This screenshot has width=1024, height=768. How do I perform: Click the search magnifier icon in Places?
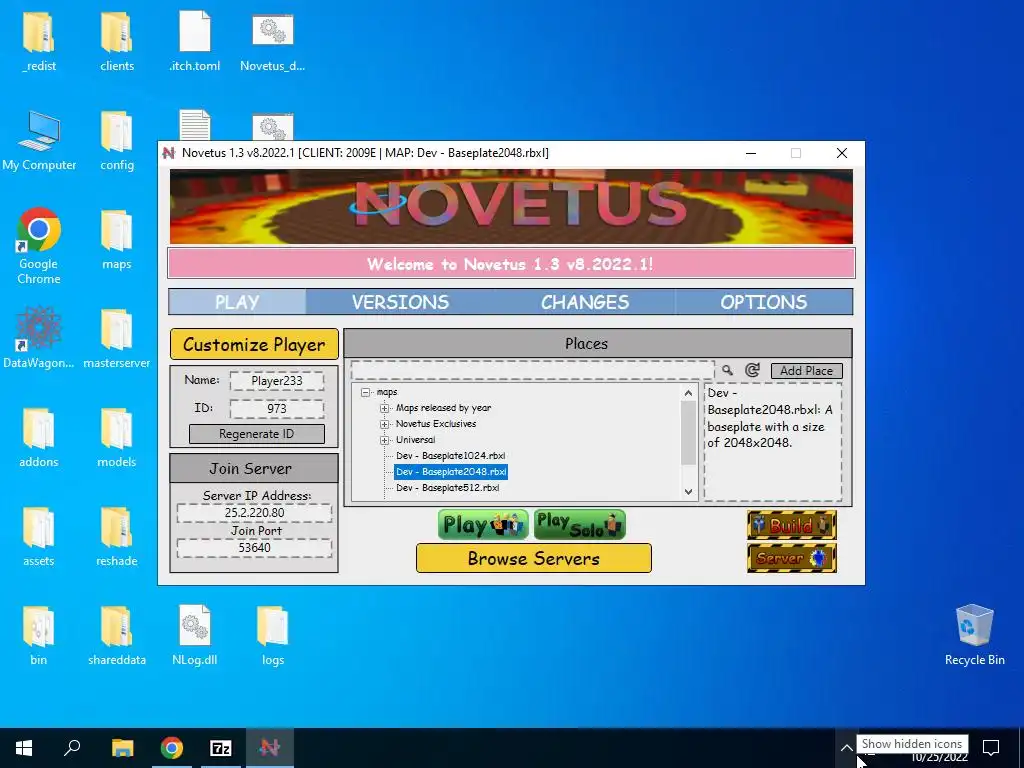tap(727, 370)
